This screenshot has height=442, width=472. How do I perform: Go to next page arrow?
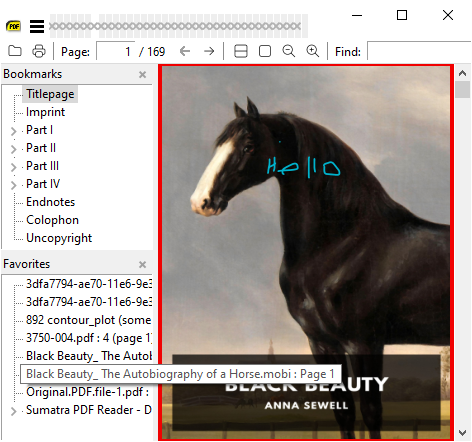(x=209, y=51)
